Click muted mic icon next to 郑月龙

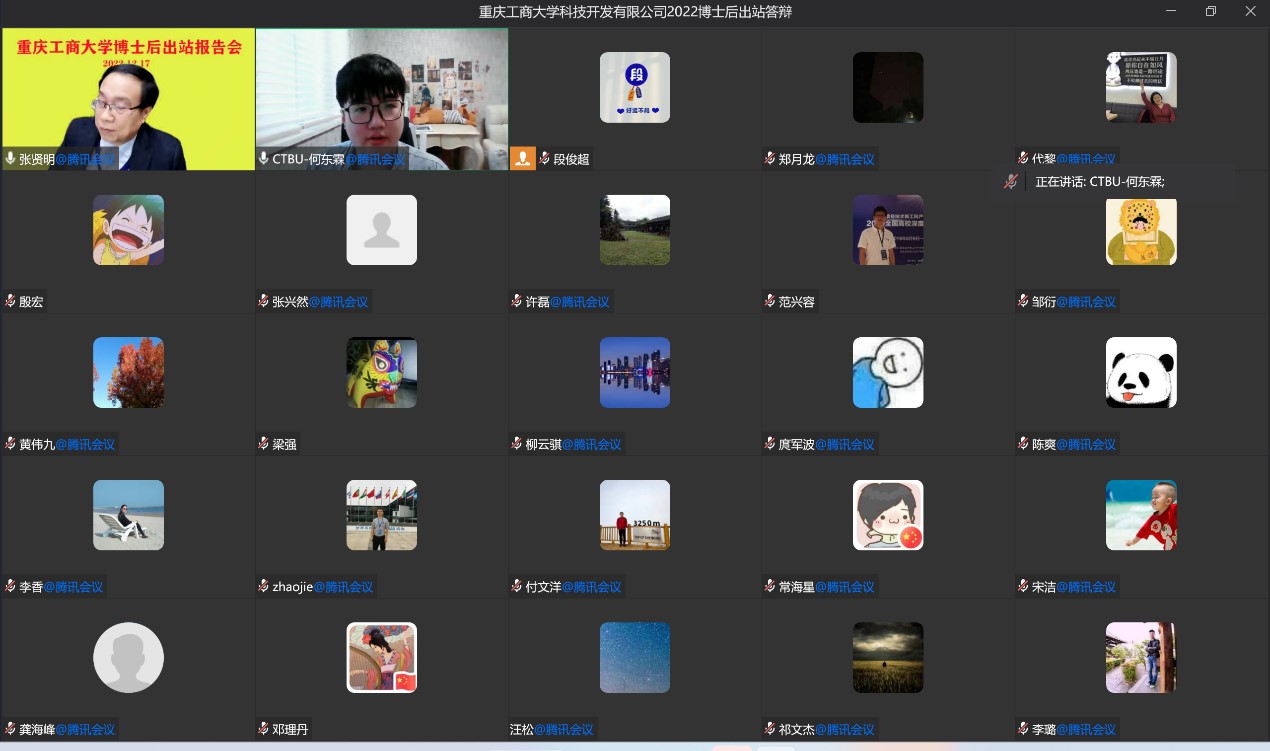(770, 159)
